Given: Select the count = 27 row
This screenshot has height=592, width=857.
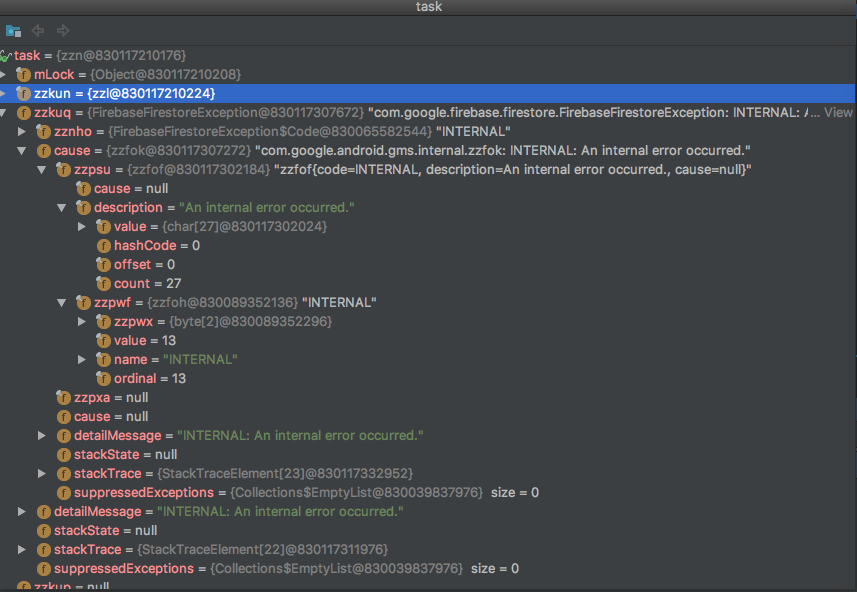Looking at the screenshot, I should point(428,284).
